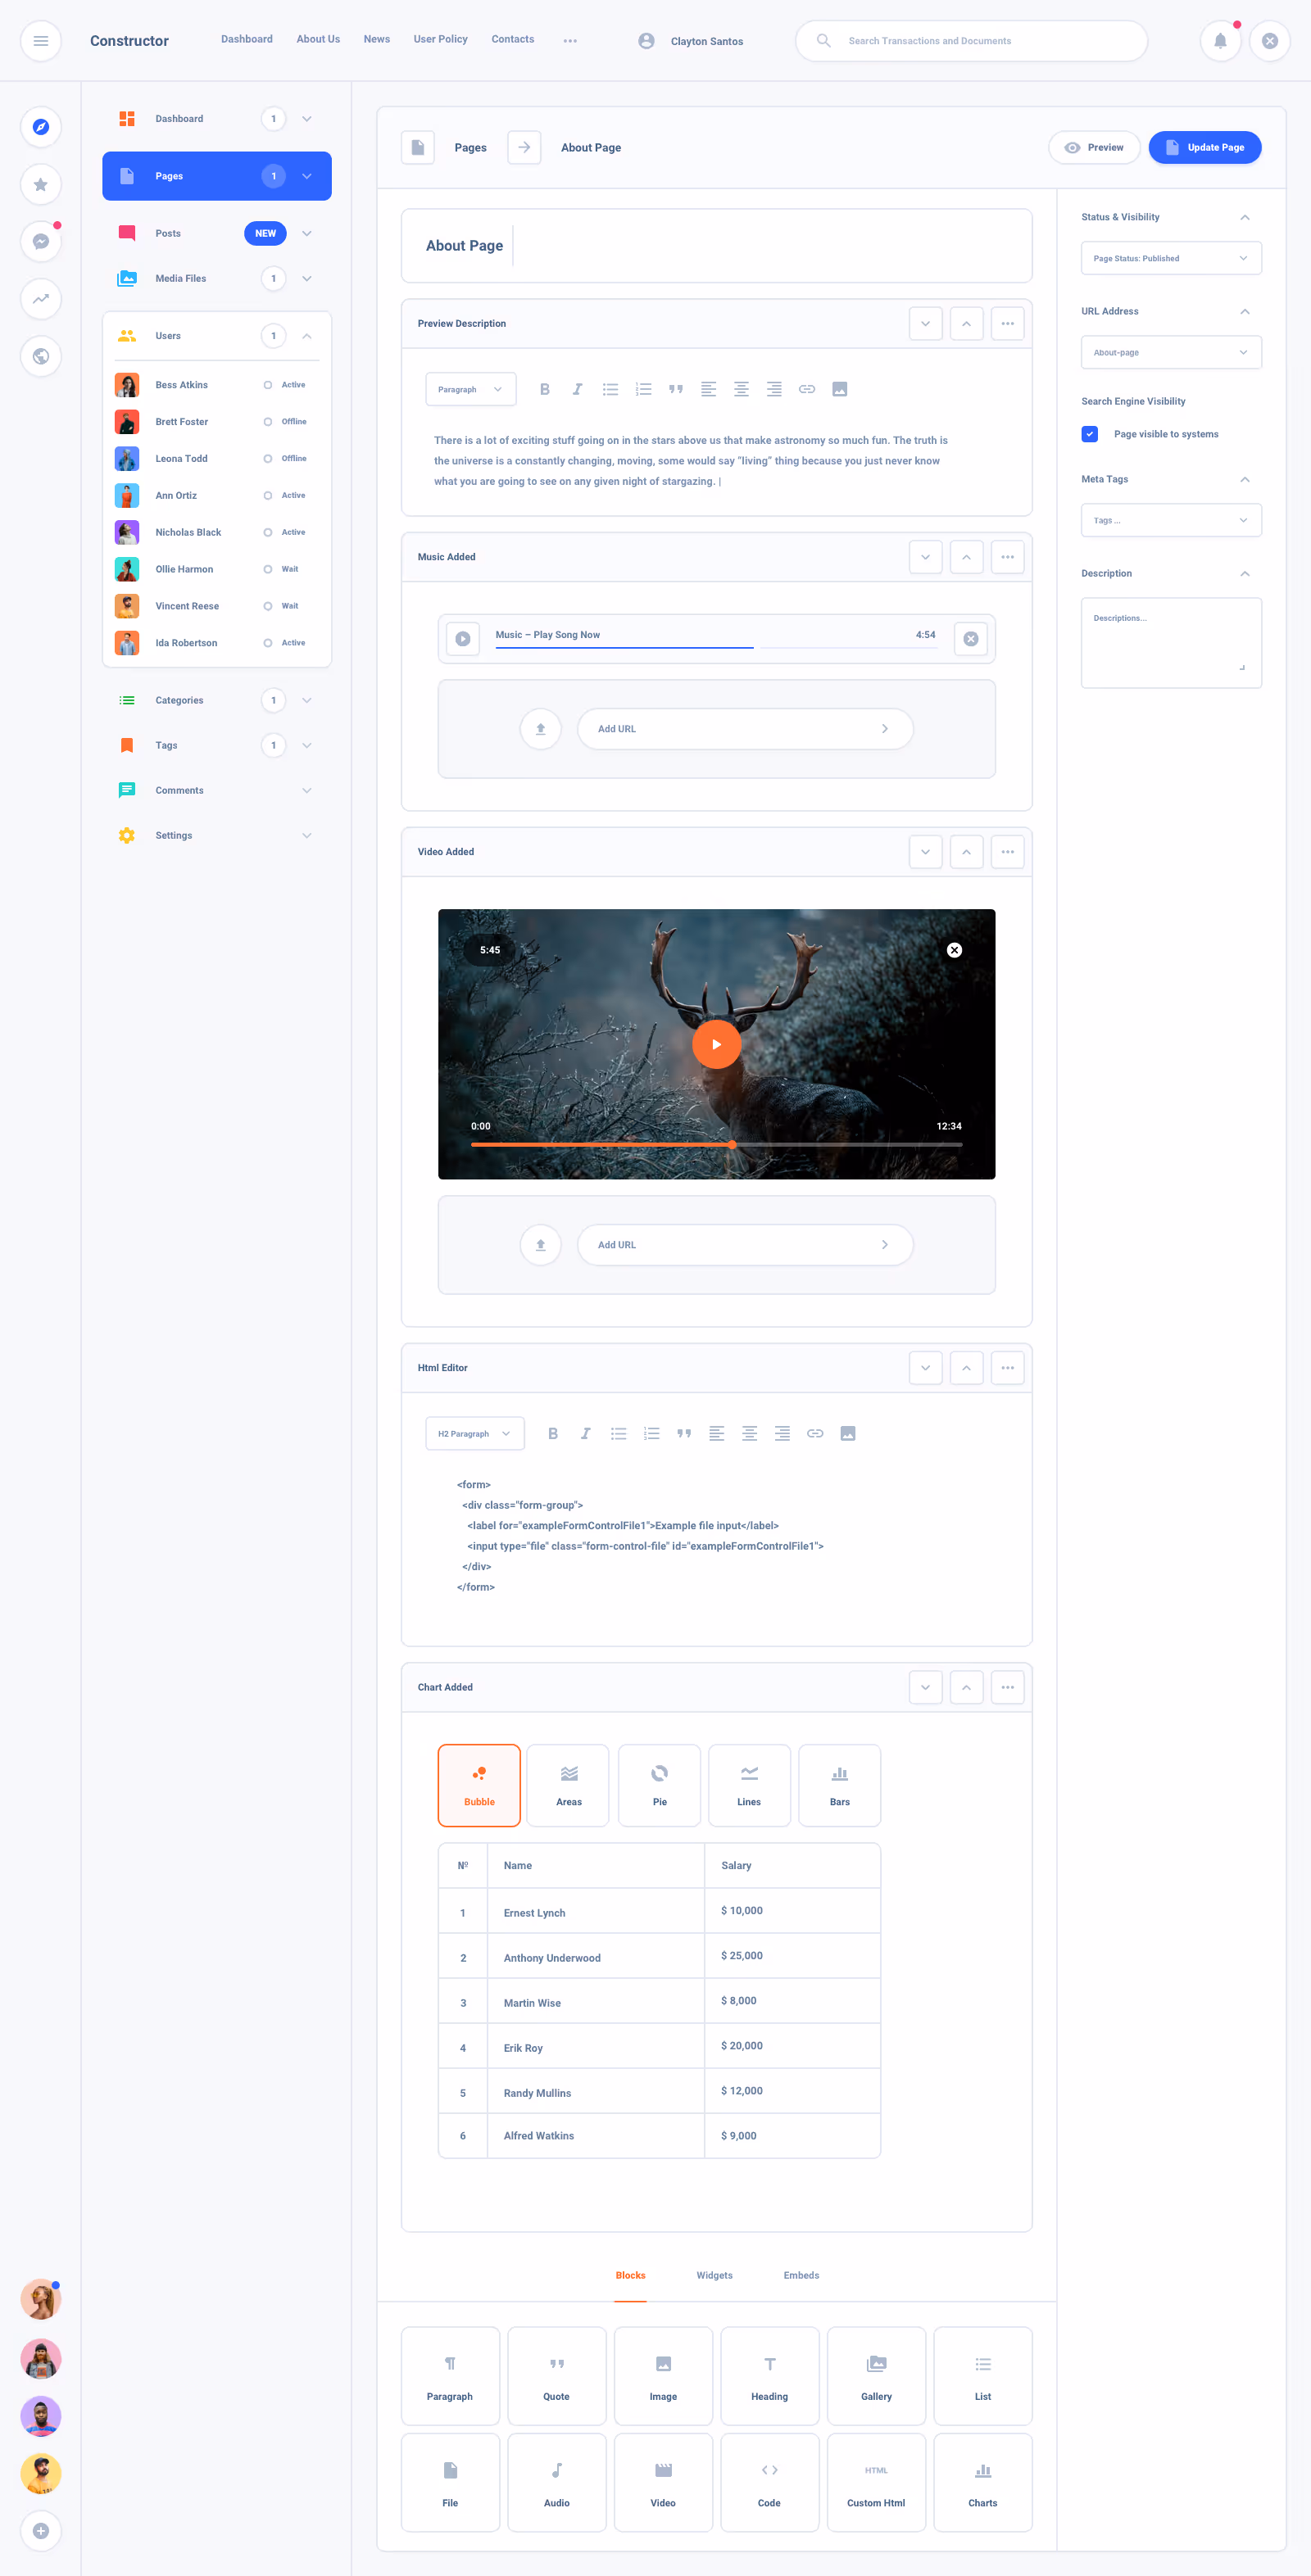Click upload icon in Video Added block
The width and height of the screenshot is (1311, 2576).
point(541,1245)
